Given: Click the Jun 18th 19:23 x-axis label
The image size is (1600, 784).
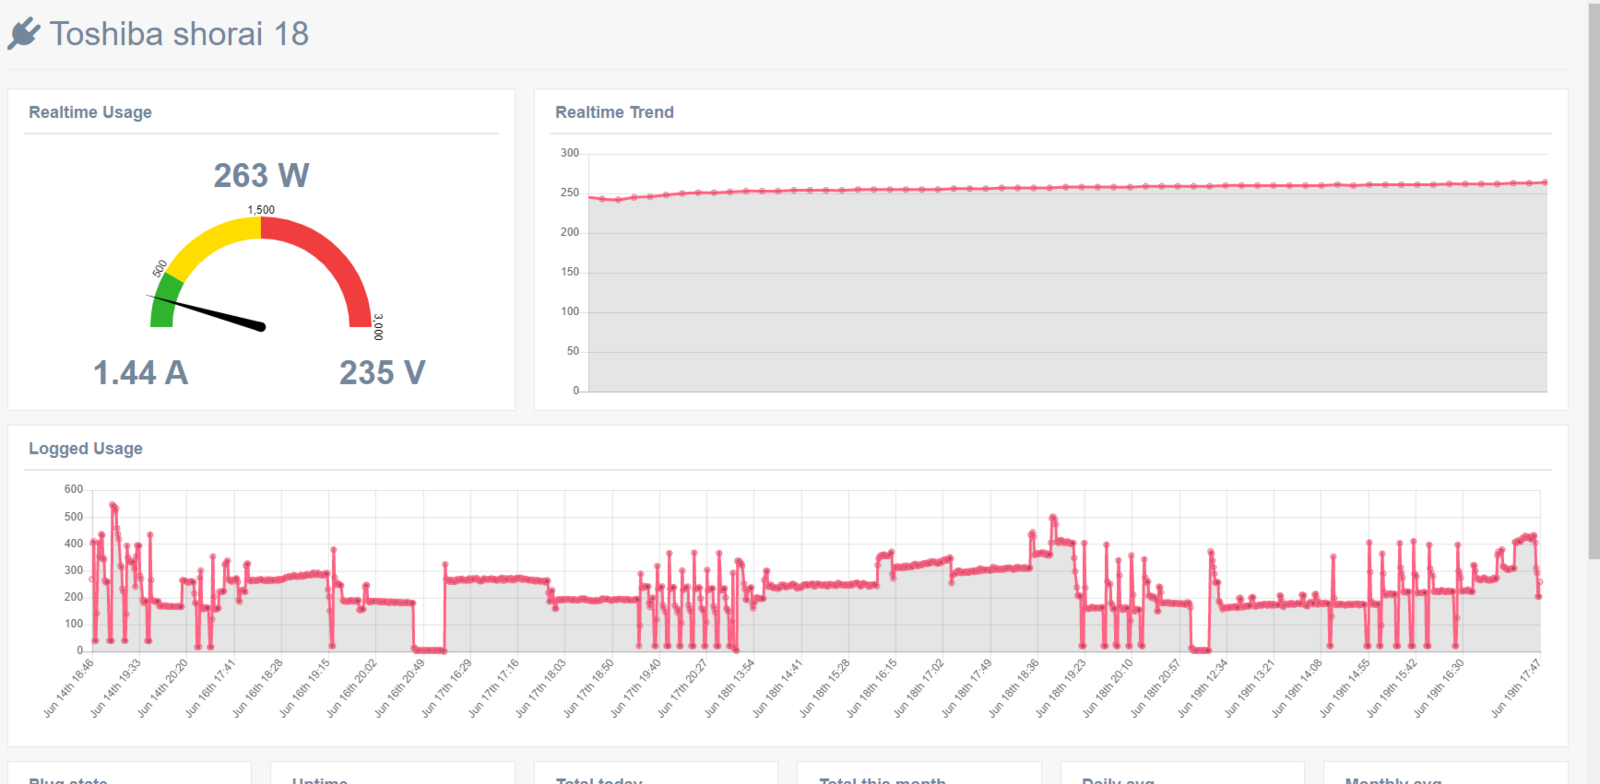Looking at the screenshot, I should tap(1061, 688).
